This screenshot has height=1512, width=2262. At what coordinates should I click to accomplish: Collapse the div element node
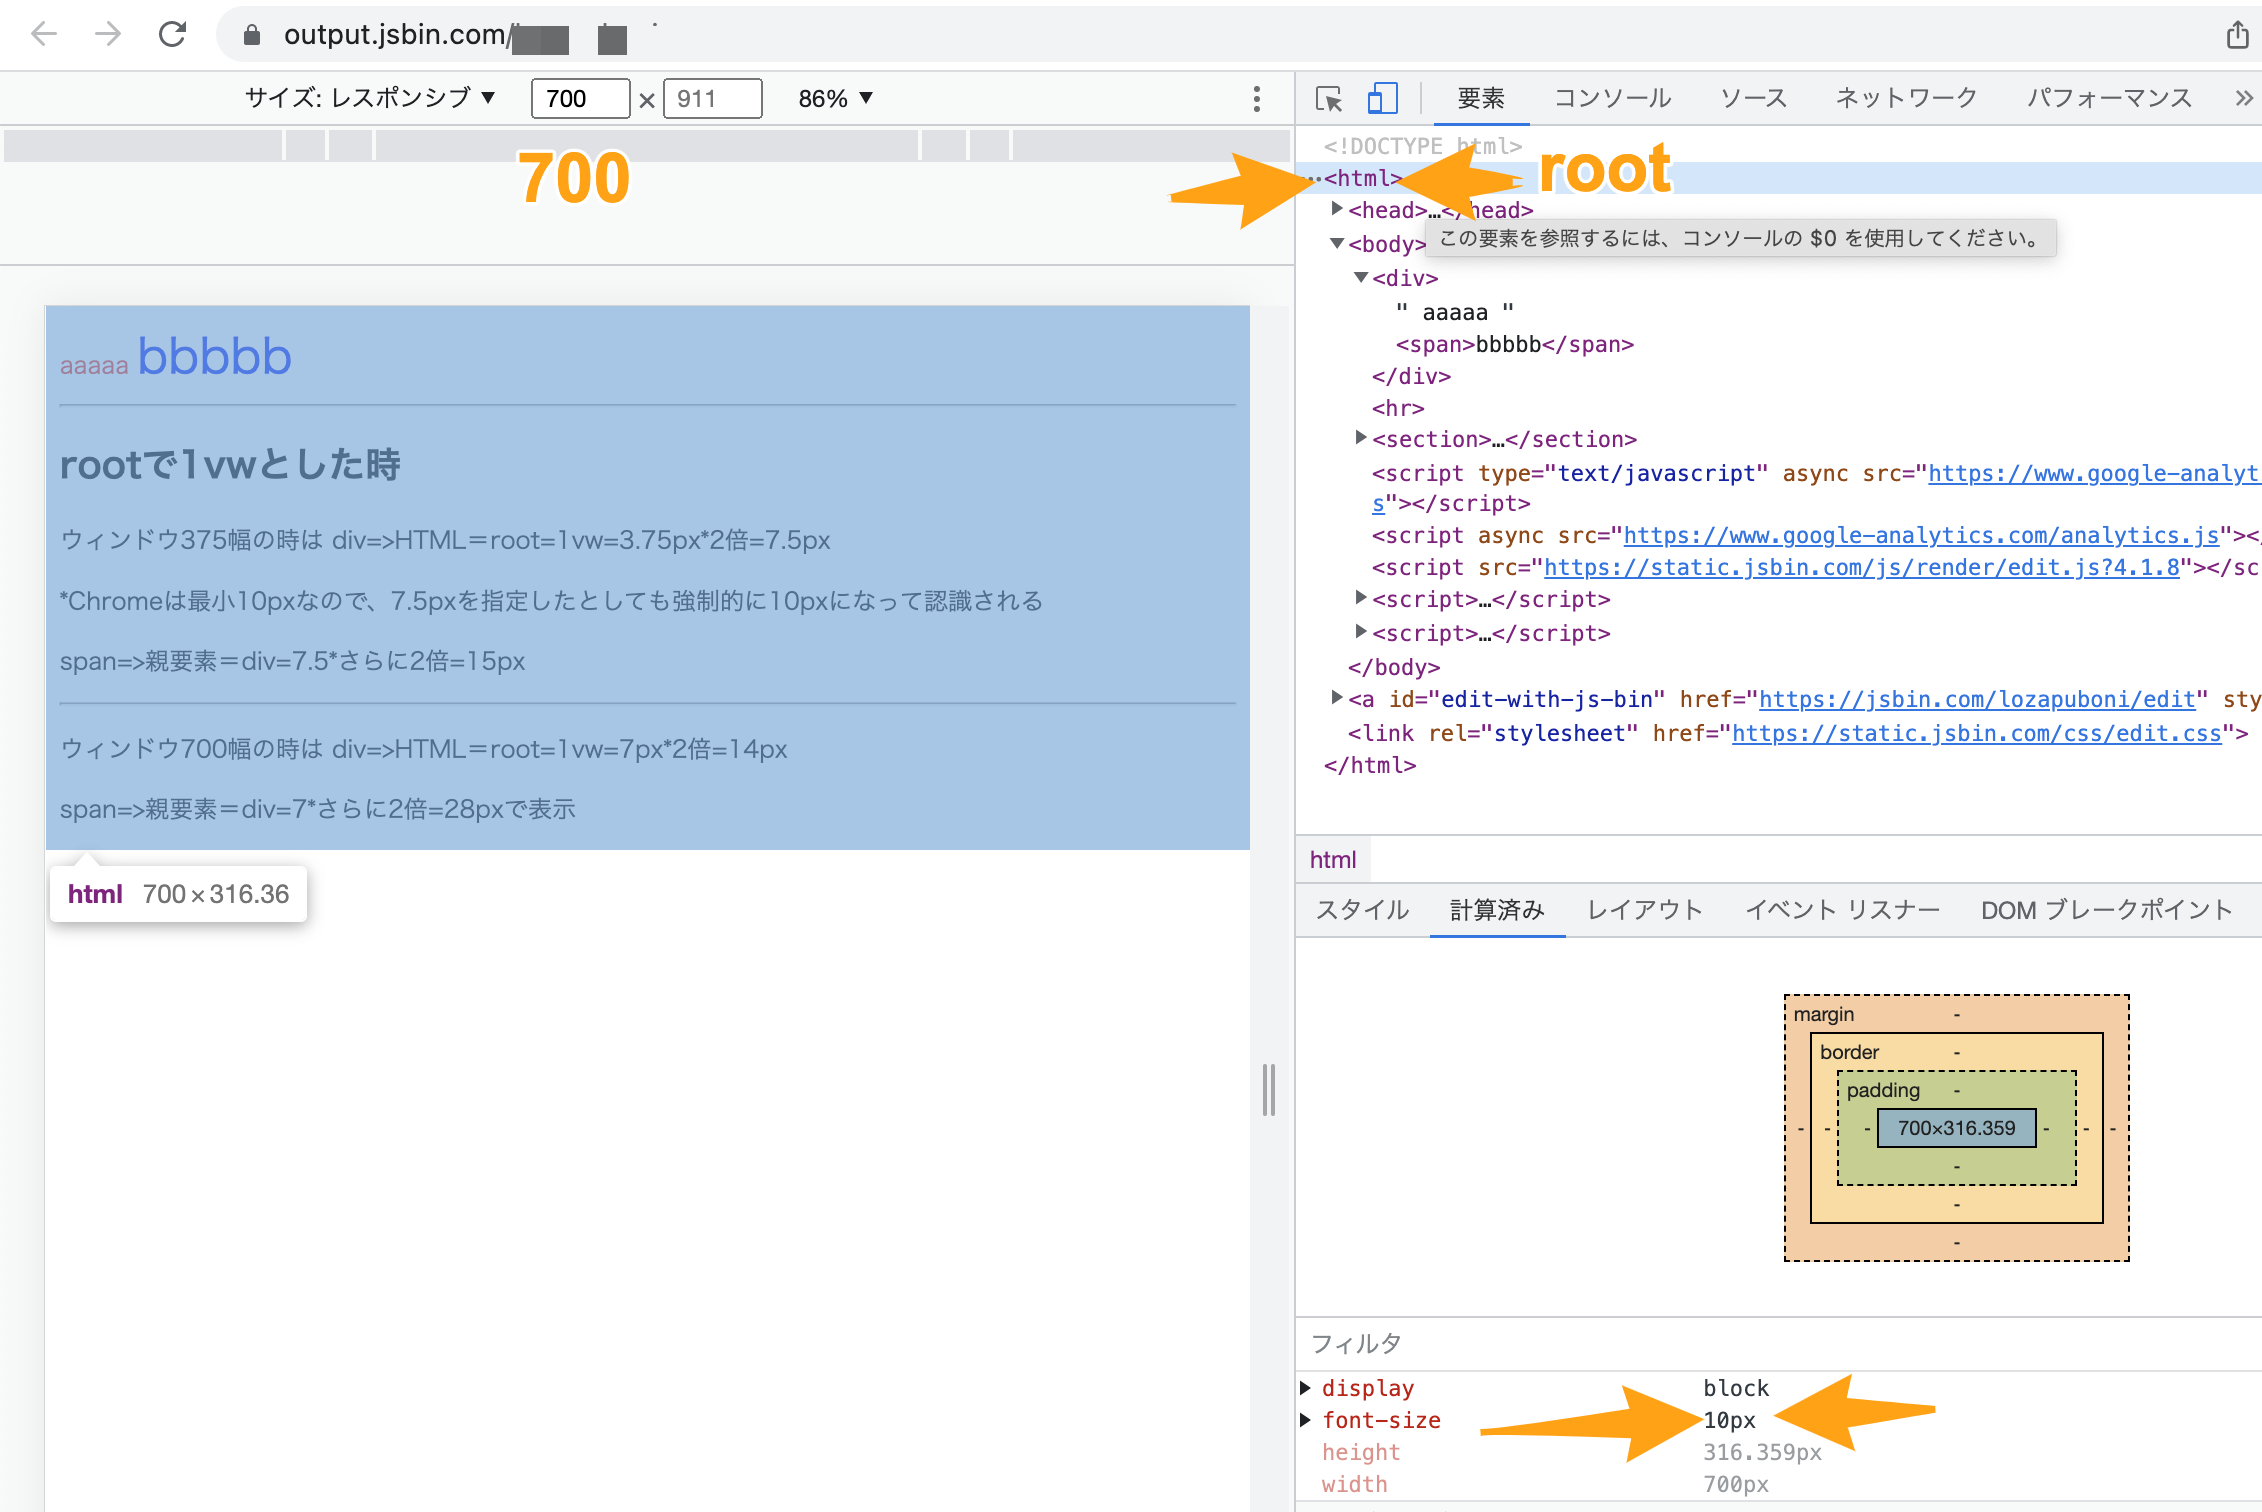click(x=1361, y=277)
